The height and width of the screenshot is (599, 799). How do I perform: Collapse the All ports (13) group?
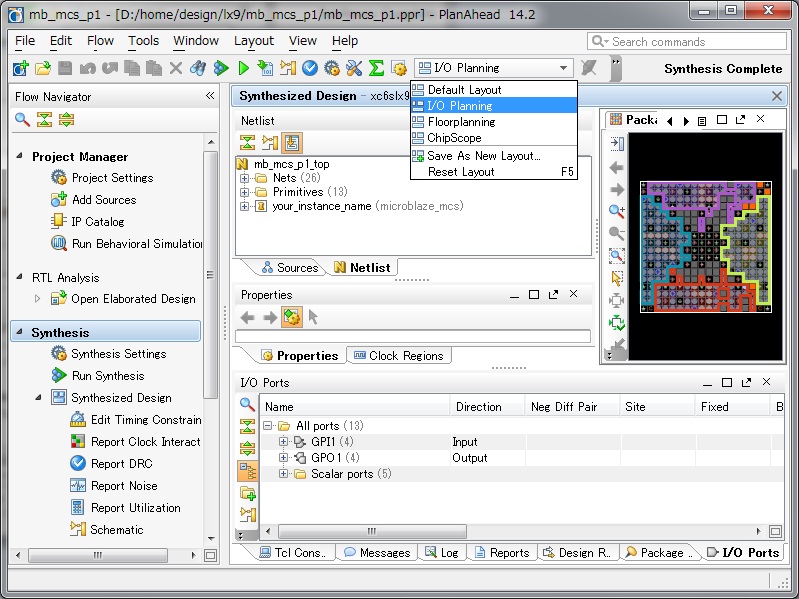pyautogui.click(x=267, y=426)
